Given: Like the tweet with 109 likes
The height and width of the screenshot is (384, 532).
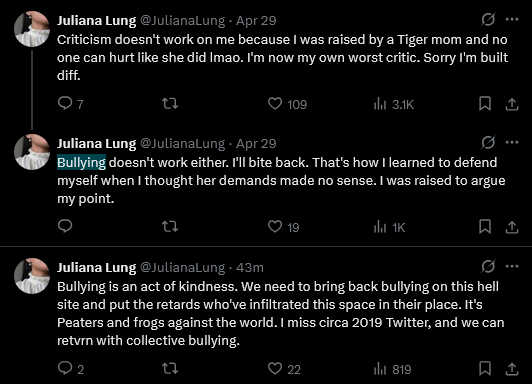Looking at the screenshot, I should pos(287,104).
